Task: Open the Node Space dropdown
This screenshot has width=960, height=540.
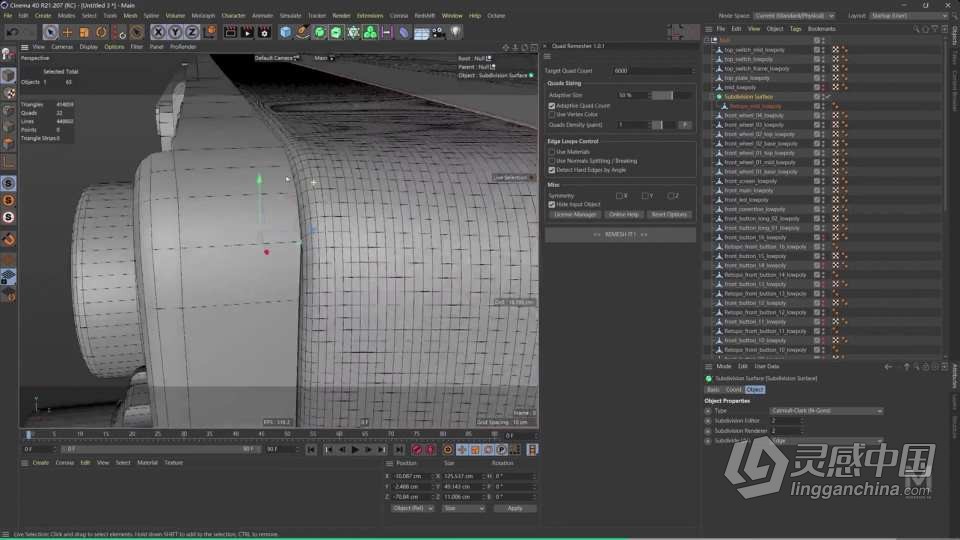Action: 794,15
